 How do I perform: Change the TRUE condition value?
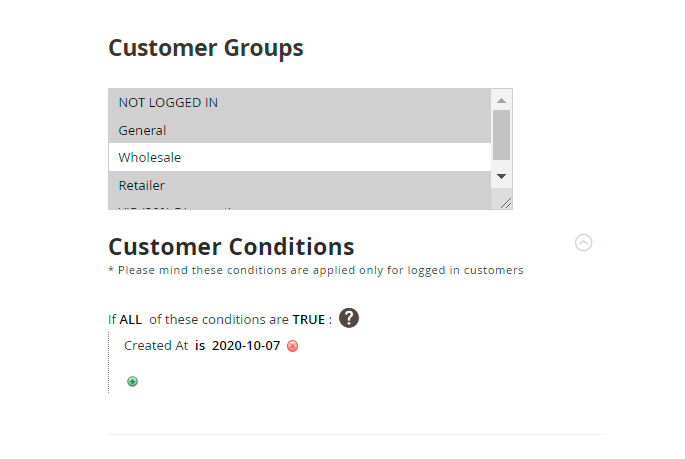(x=309, y=320)
